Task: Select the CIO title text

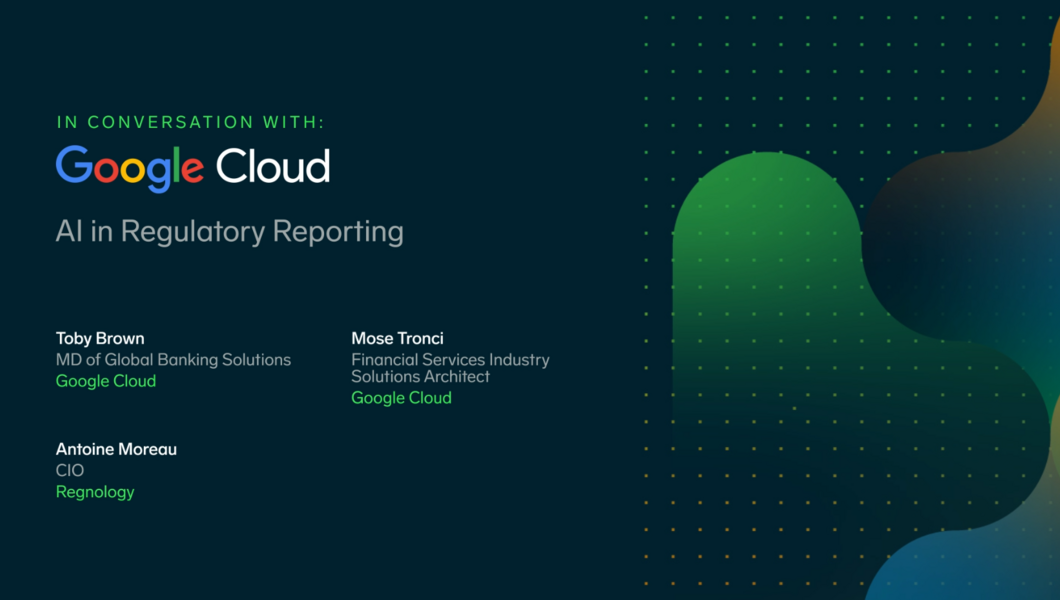Action: click(70, 470)
